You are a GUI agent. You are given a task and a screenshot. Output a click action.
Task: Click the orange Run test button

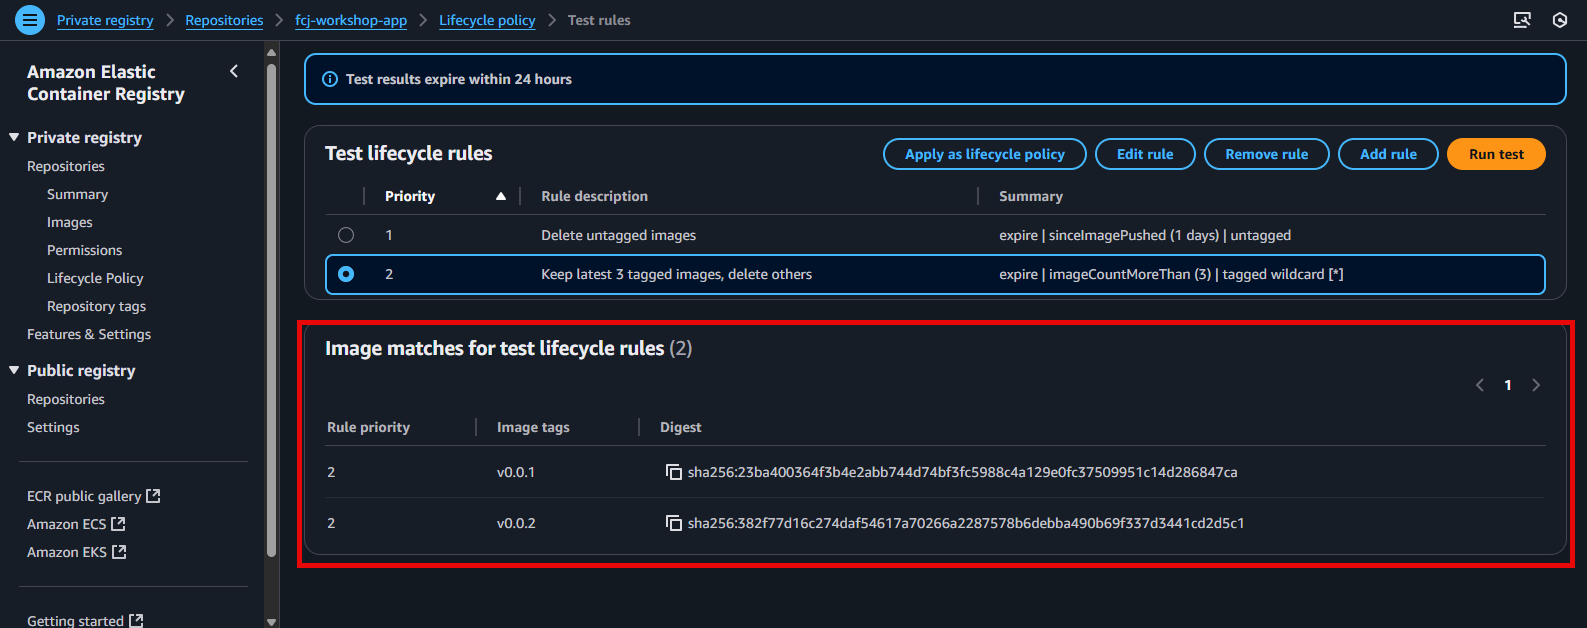(1496, 154)
